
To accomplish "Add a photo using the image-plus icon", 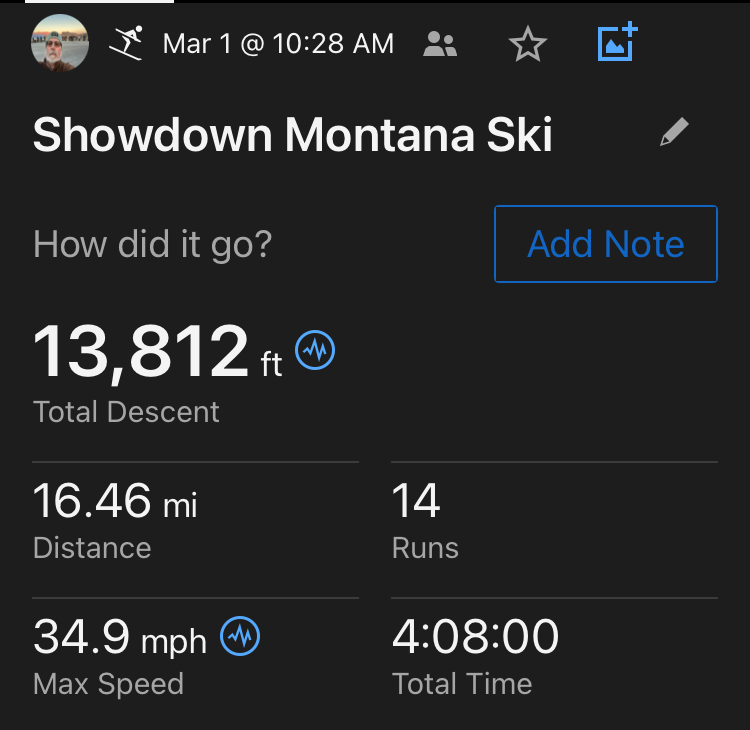I will [617, 42].
